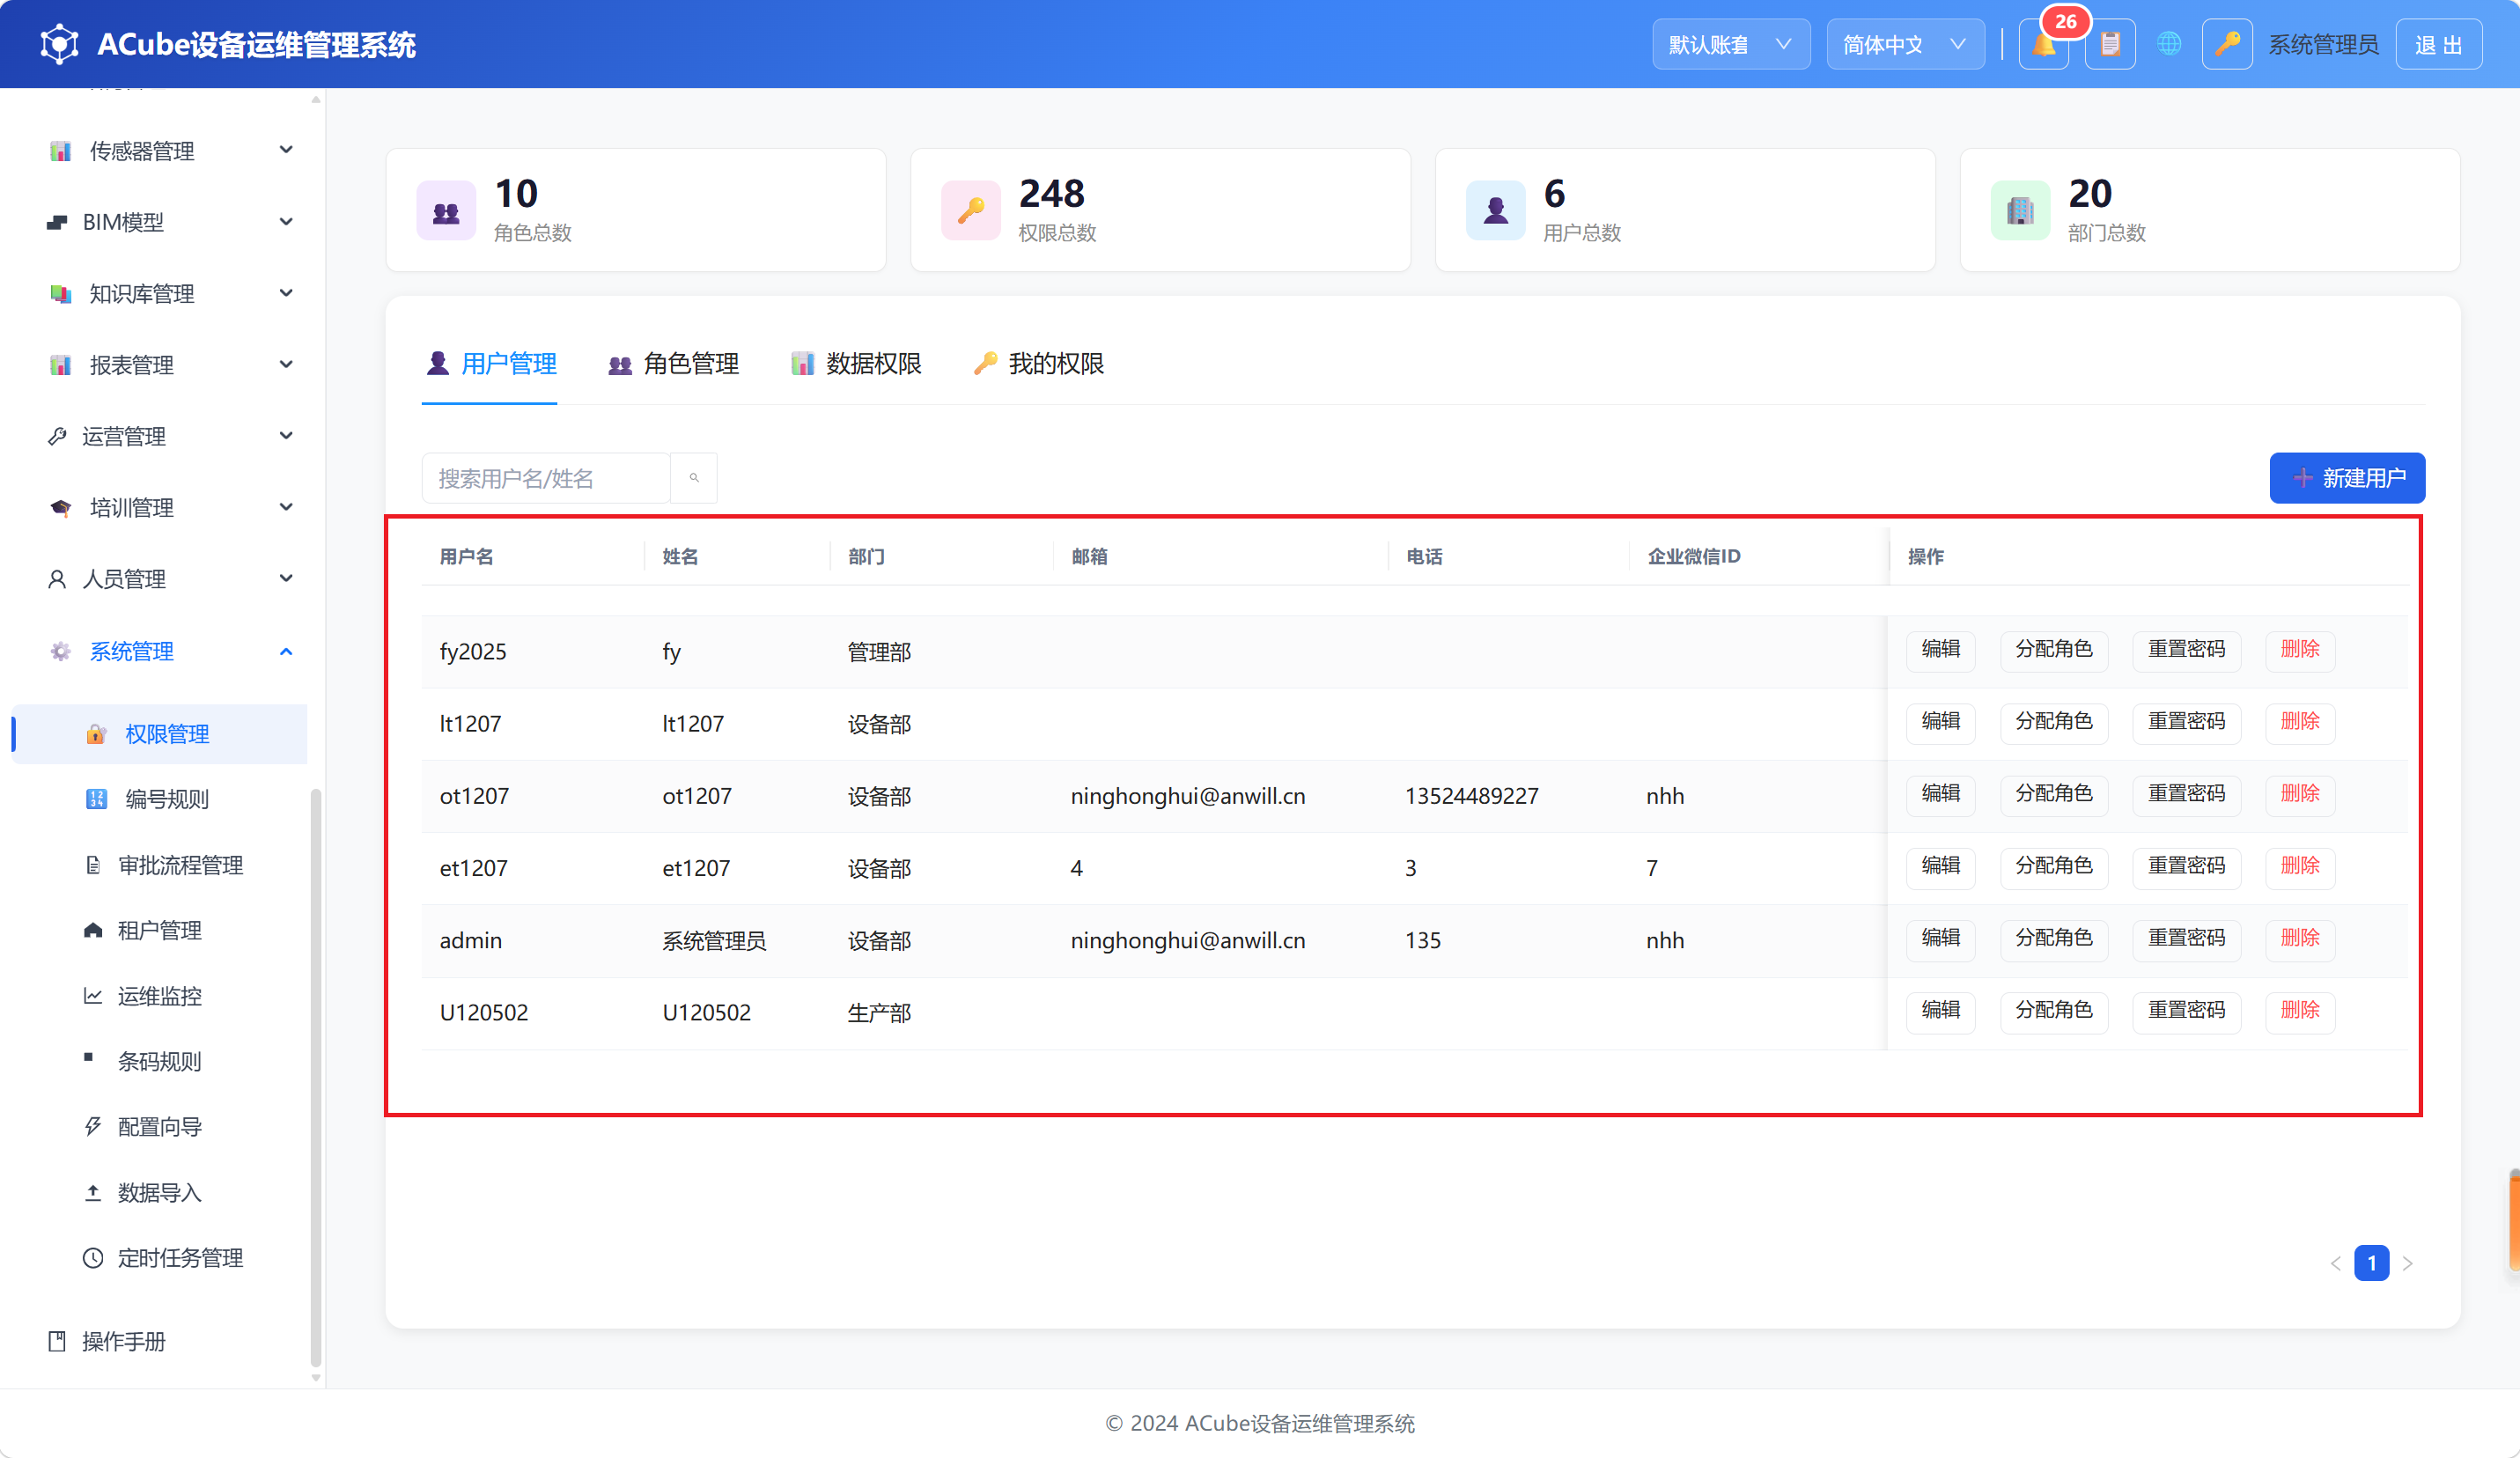The image size is (2520, 1458).
Task: Switch to 我的权限 tab
Action: tap(1038, 364)
